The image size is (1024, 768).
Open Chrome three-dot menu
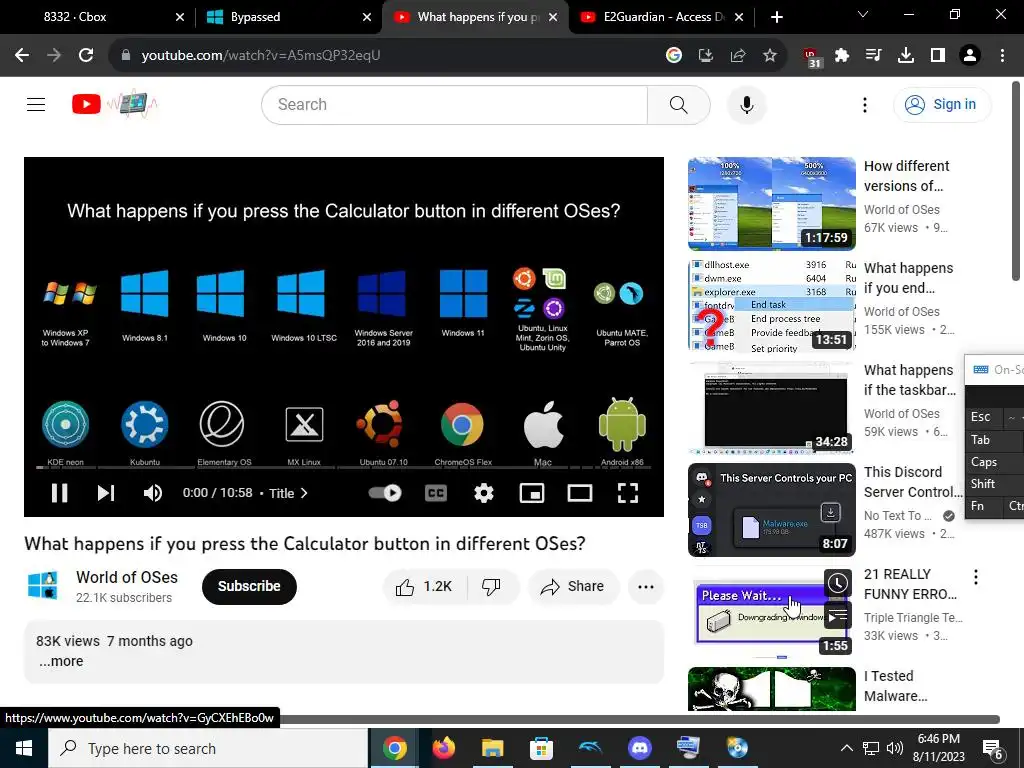tap(1002, 56)
